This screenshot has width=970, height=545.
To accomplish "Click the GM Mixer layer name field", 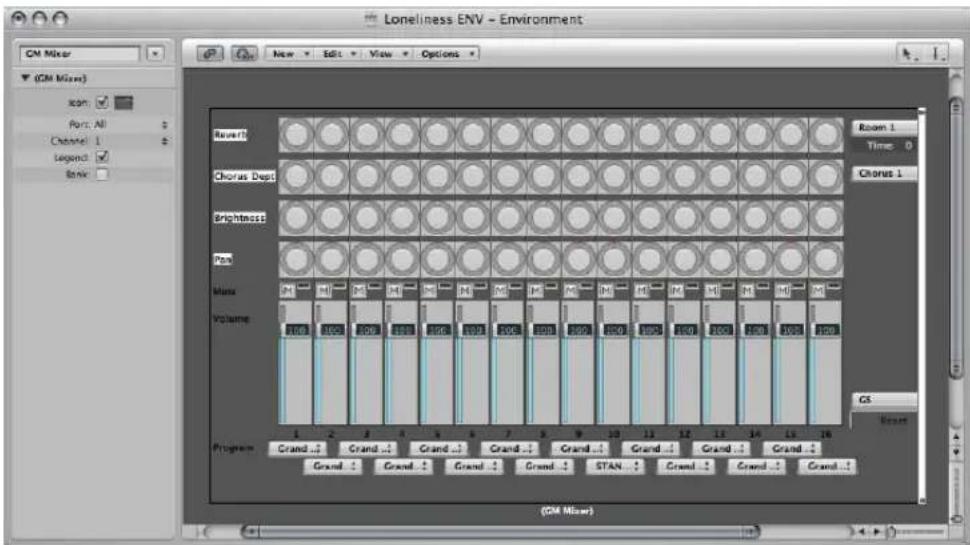I will point(80,54).
